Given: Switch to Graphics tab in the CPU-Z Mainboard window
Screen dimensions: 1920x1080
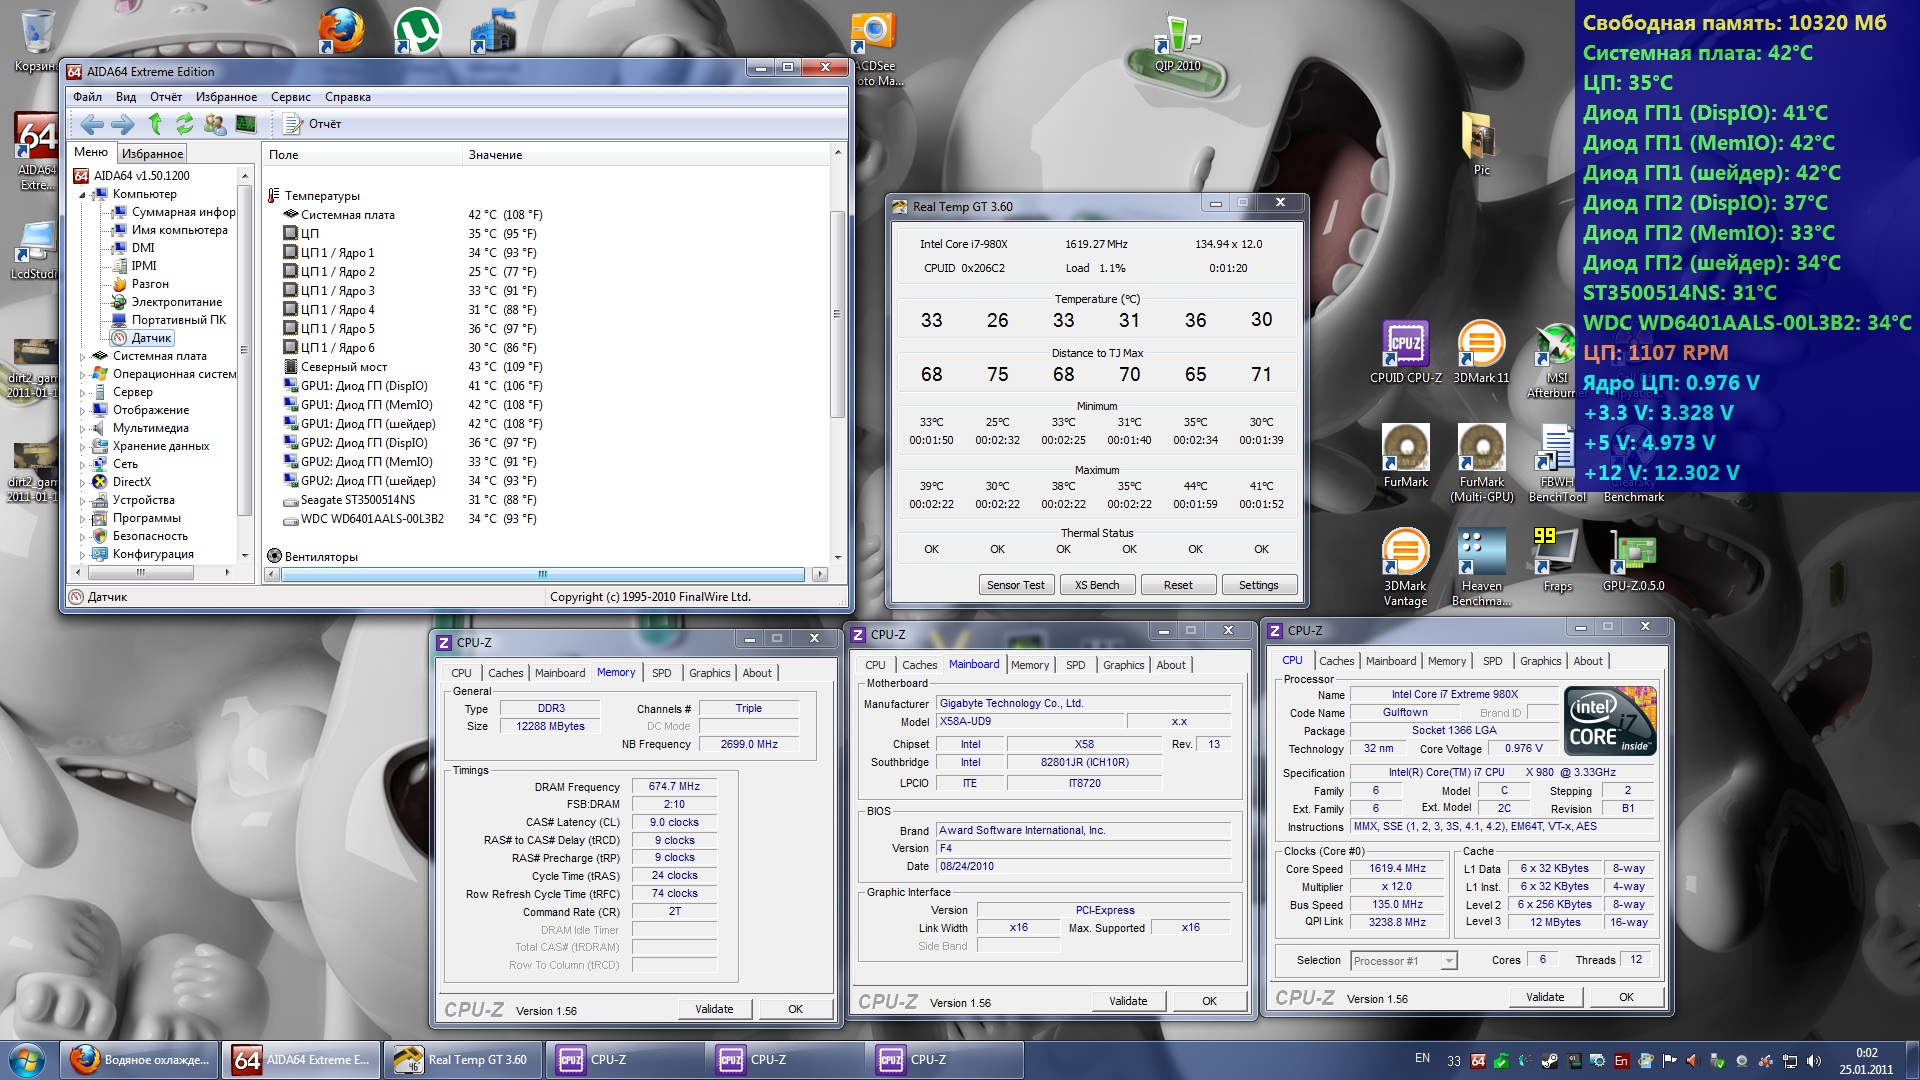Looking at the screenshot, I should pyautogui.click(x=1123, y=665).
